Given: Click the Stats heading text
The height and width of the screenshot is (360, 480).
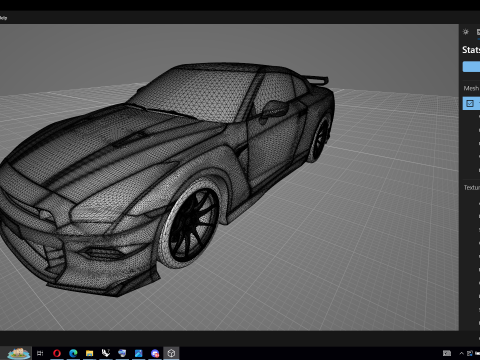Looking at the screenshot, I should [471, 50].
